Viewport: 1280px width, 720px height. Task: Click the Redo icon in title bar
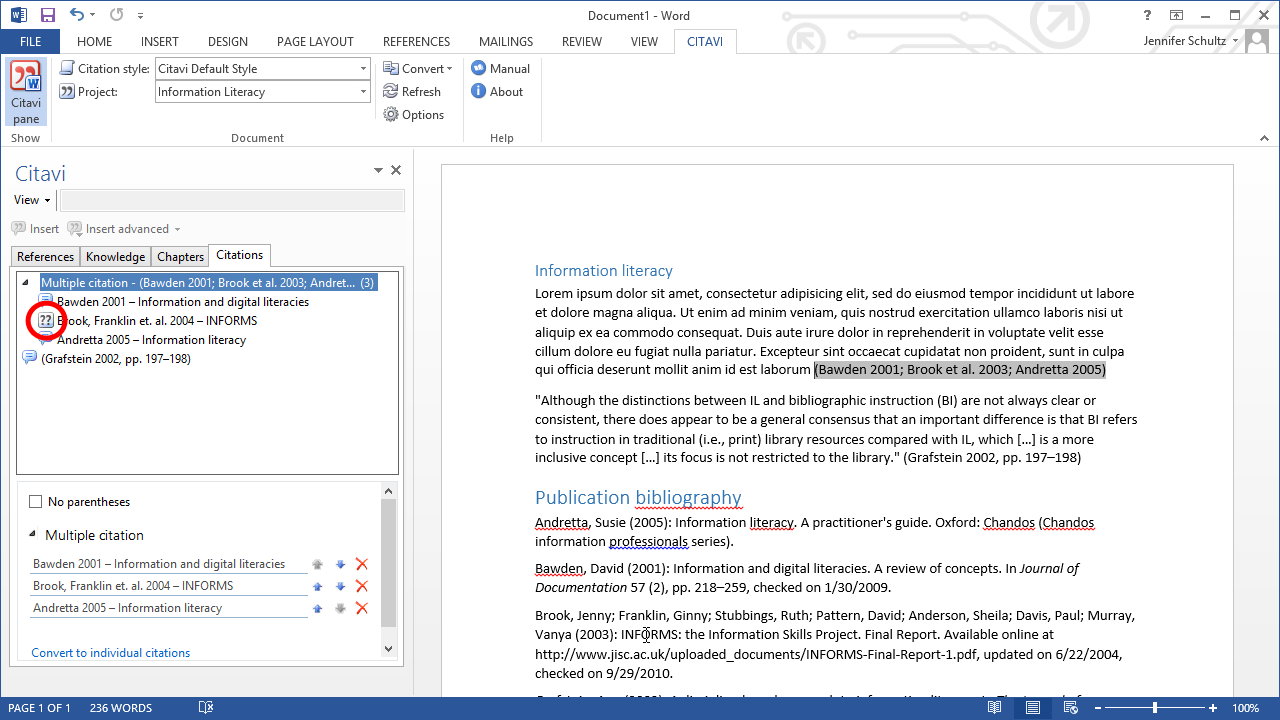tap(116, 15)
